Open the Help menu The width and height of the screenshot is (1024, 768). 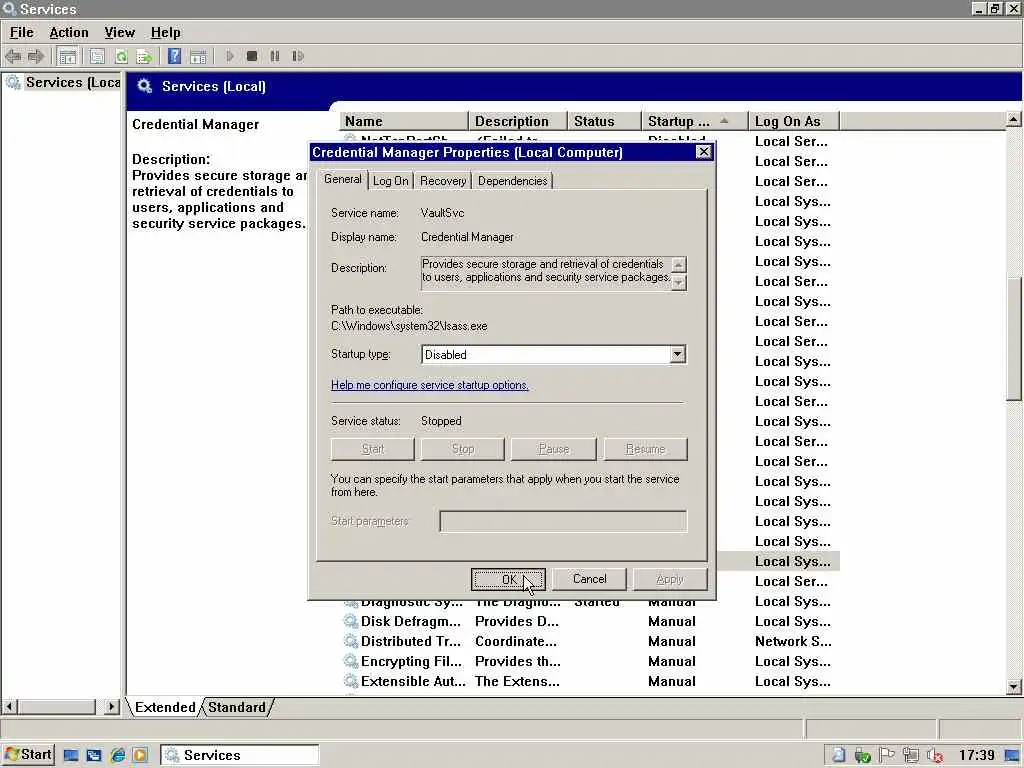click(165, 32)
